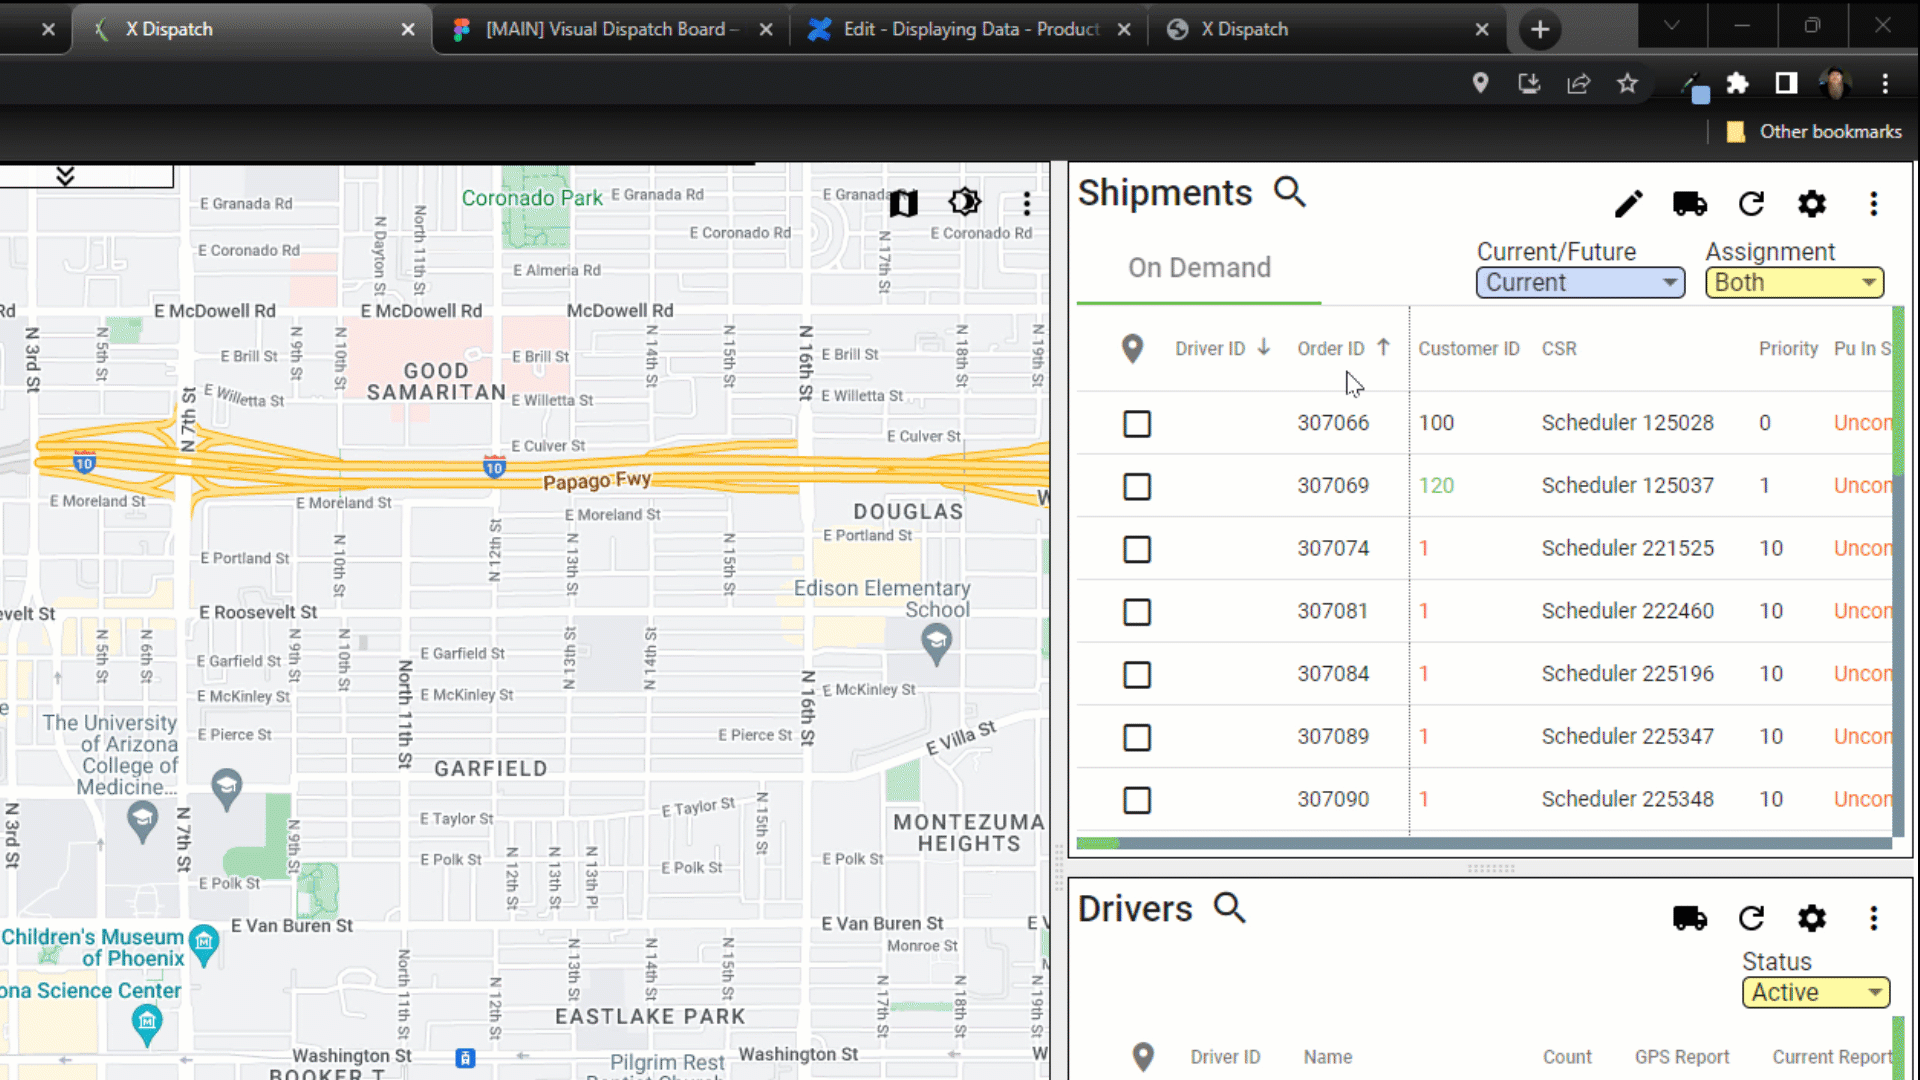Refresh the Shipments list
Screen dimensions: 1920x1080
[x=1751, y=204]
